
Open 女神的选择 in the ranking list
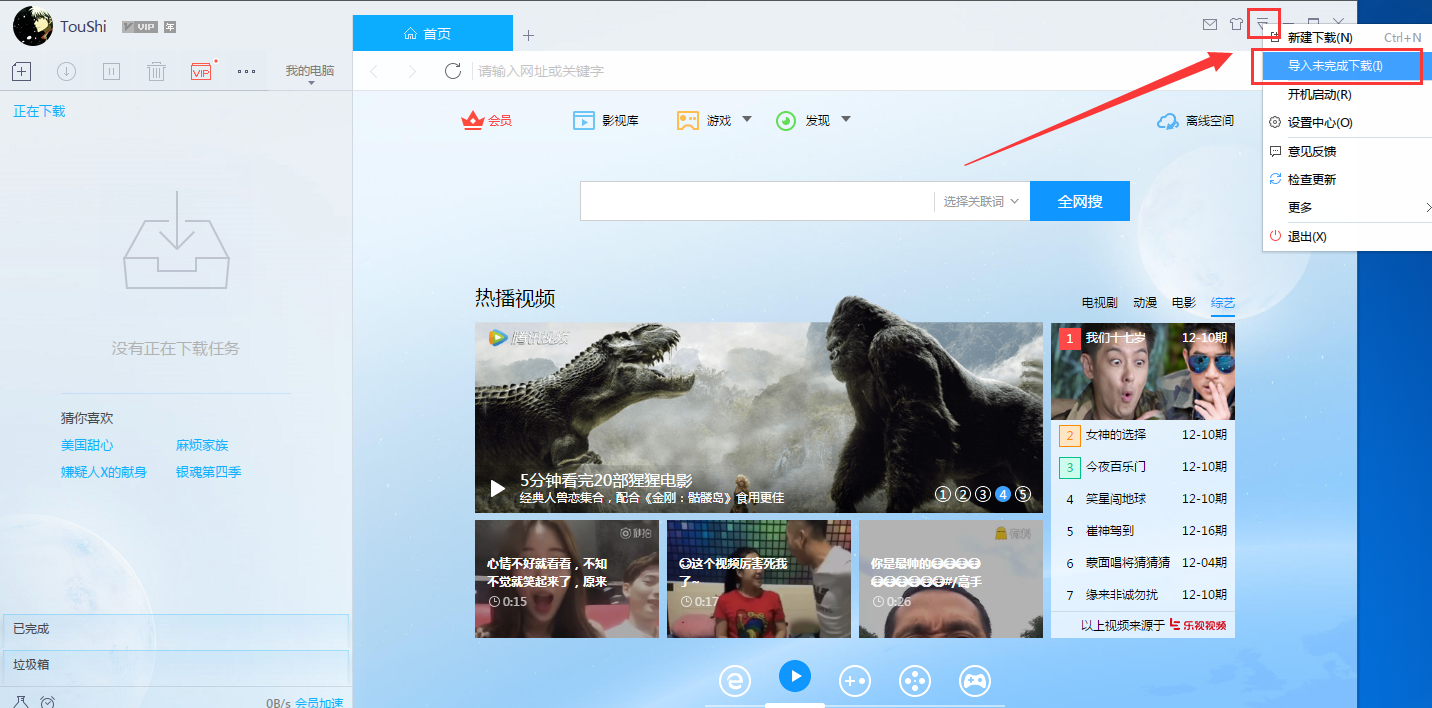pyautogui.click(x=1116, y=435)
